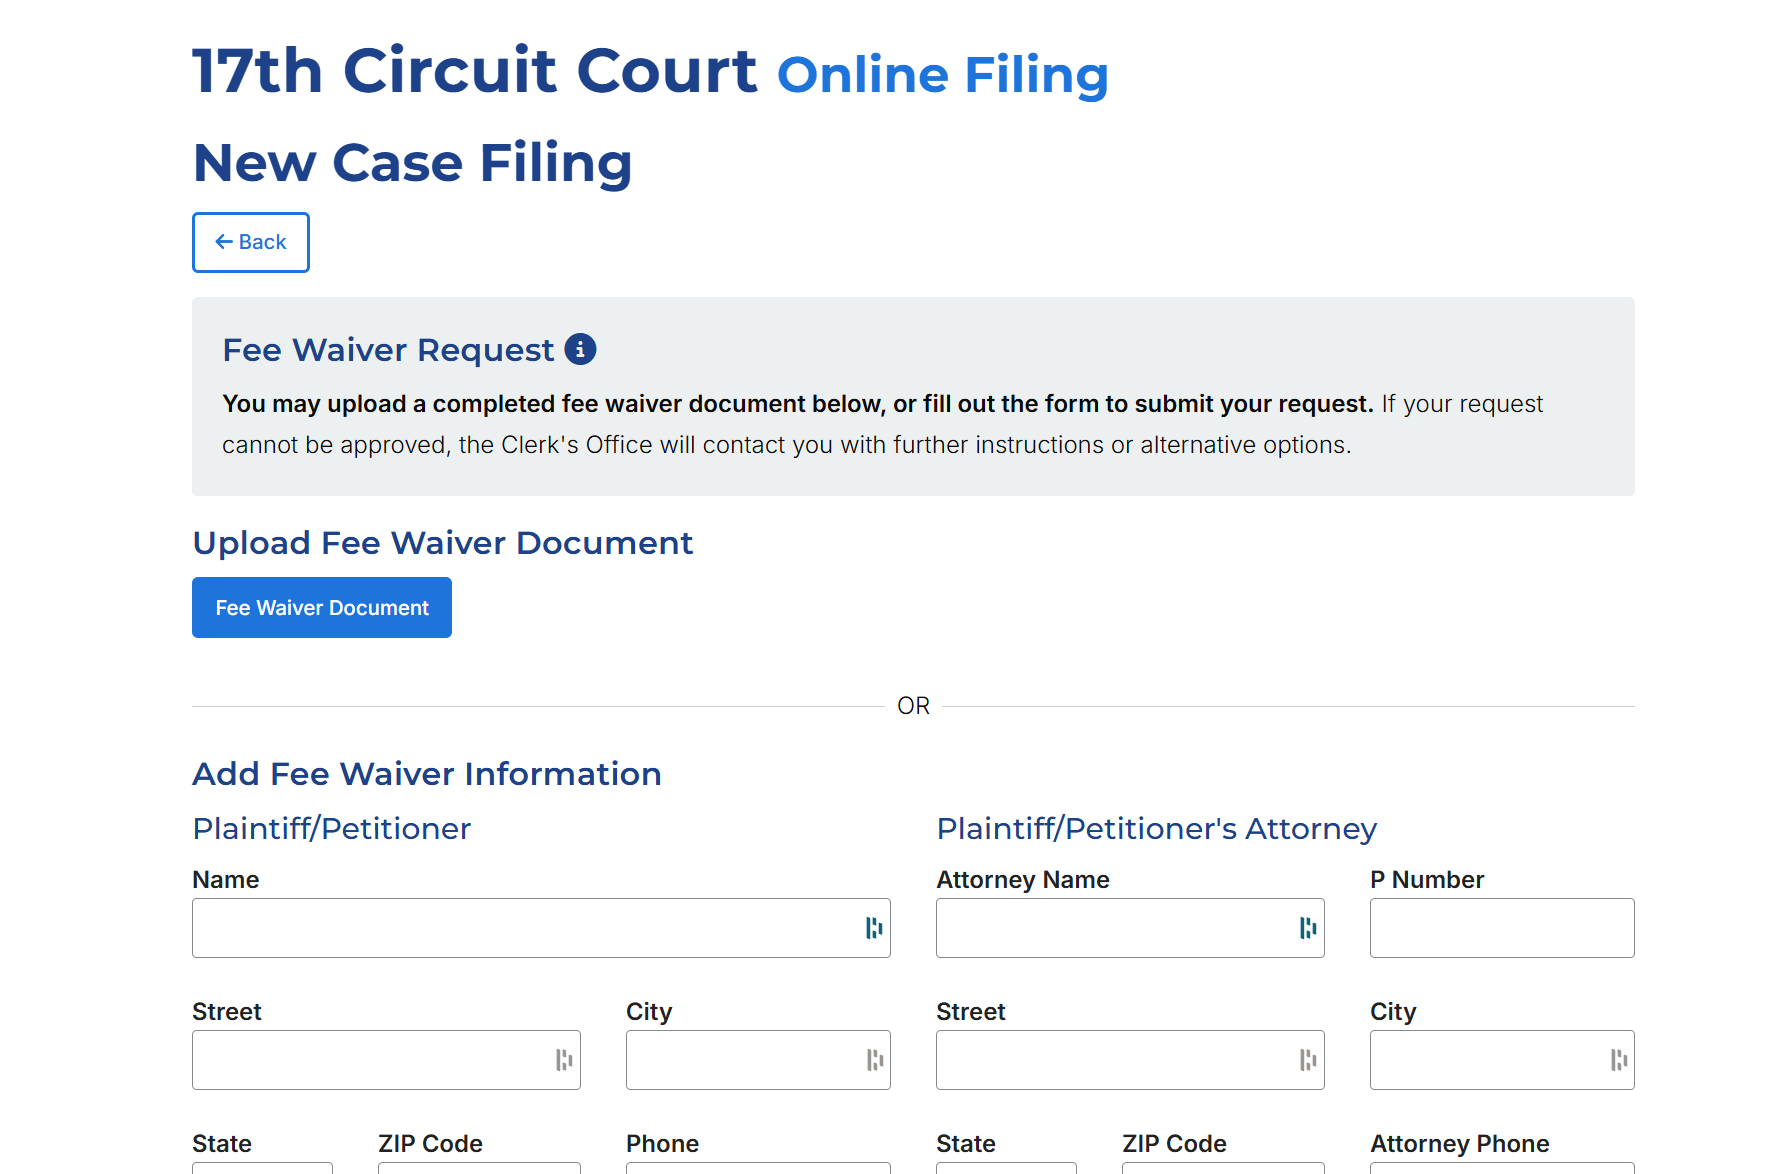
Task: Click the Plaintiff Phone field
Action: pyautogui.click(x=758, y=1167)
